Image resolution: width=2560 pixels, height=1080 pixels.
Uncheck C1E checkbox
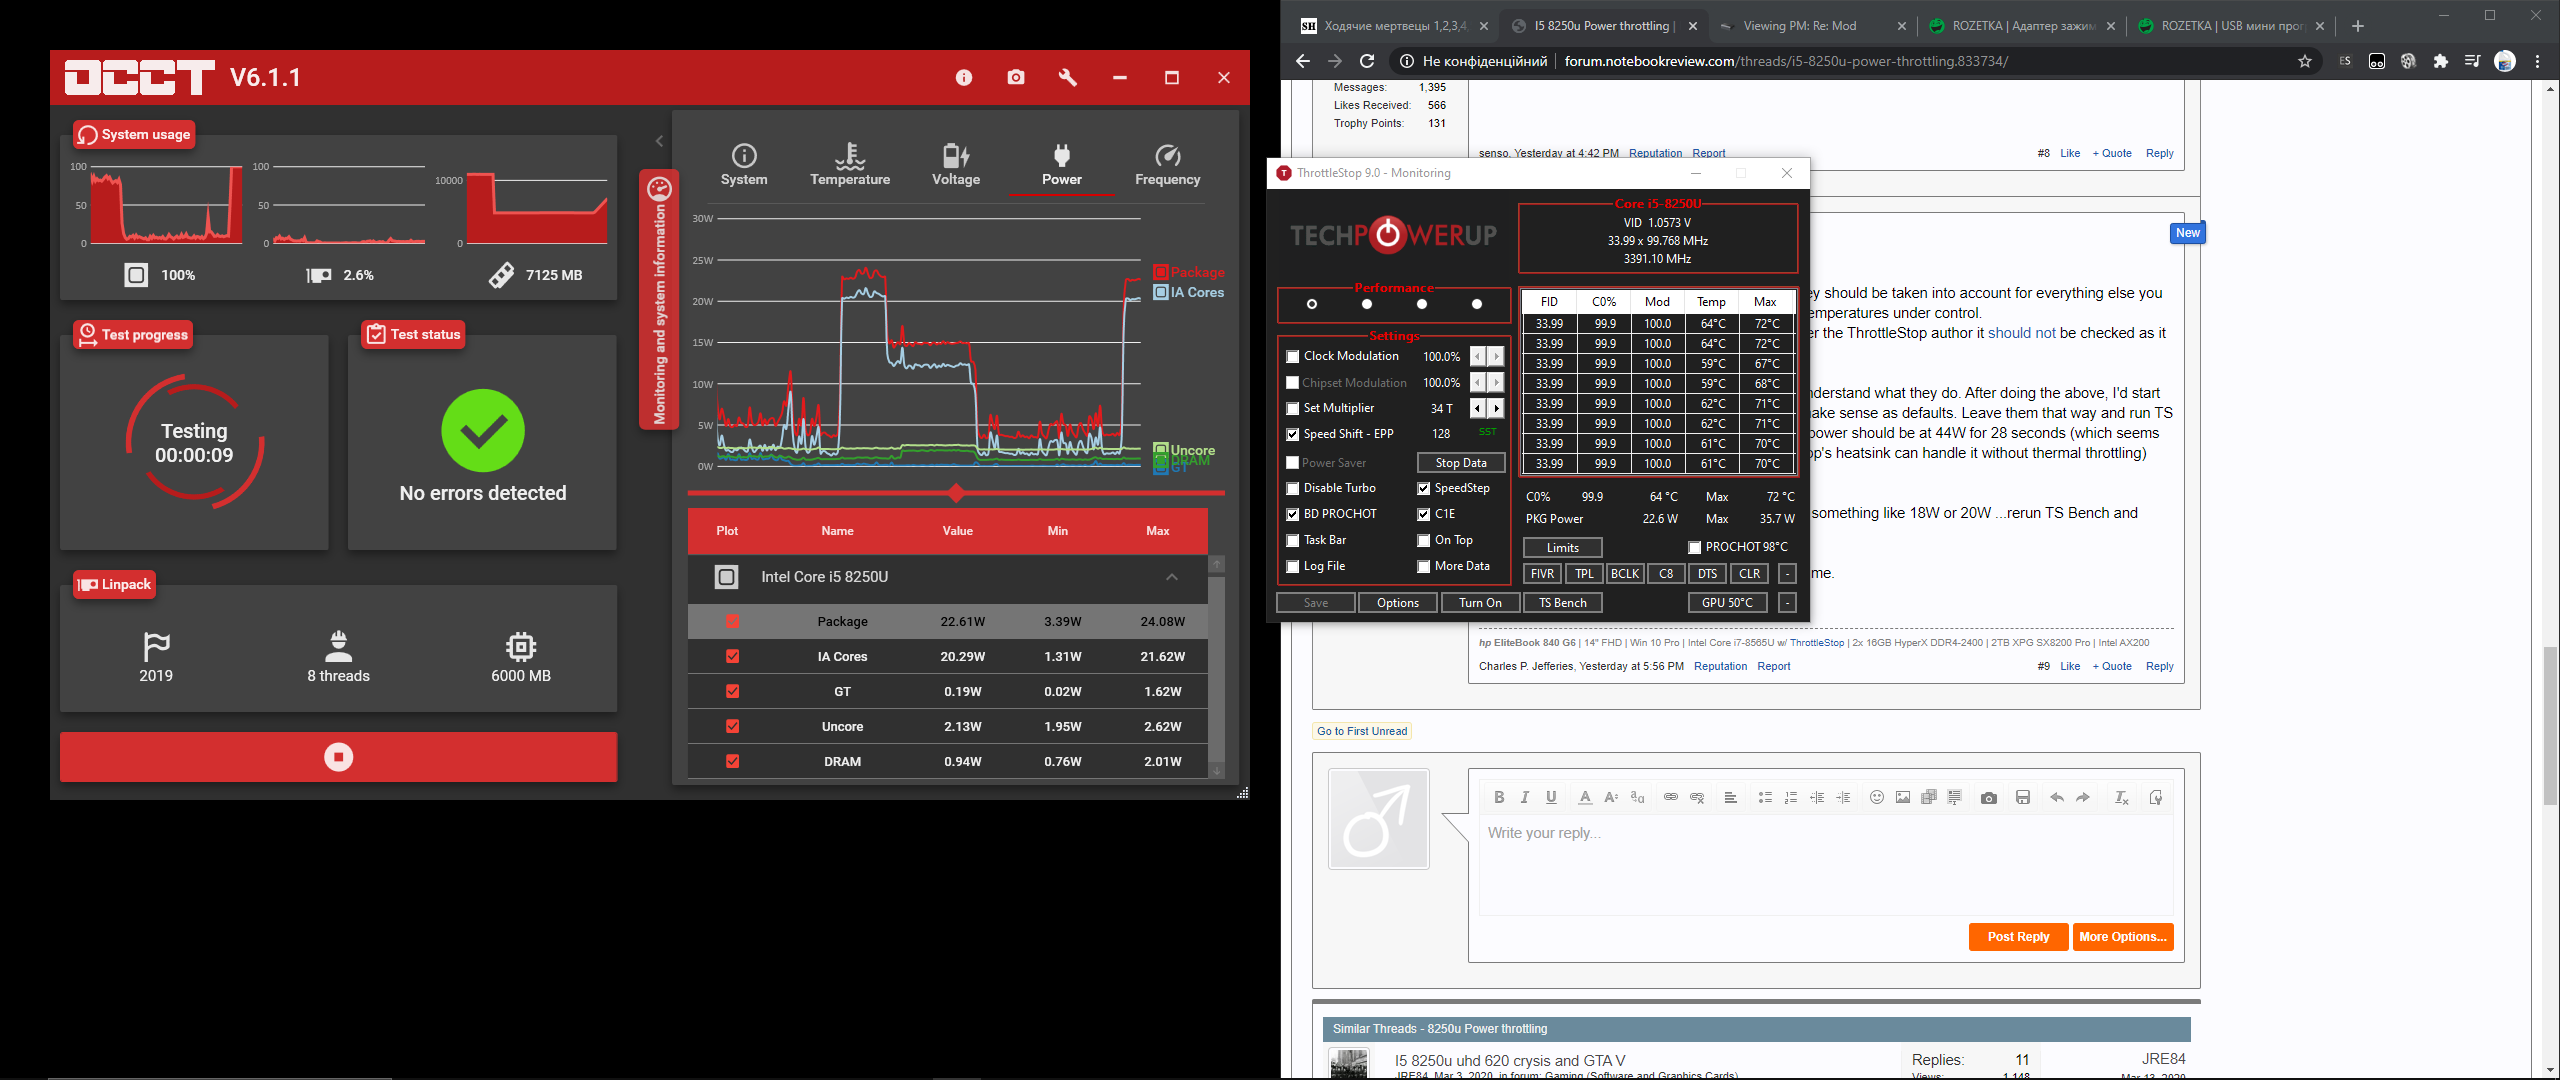coord(1423,515)
